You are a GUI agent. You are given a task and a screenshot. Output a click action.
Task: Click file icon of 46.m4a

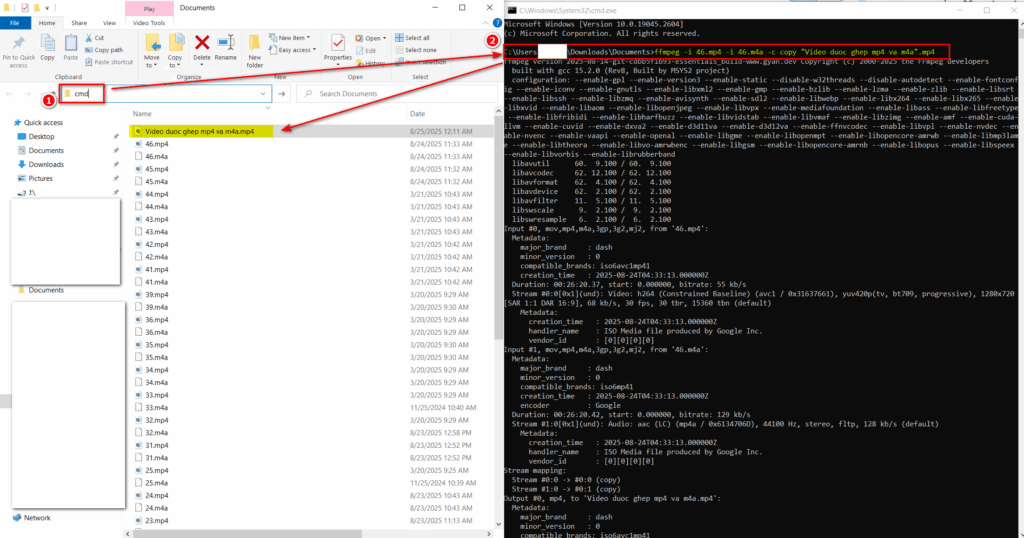pos(138,157)
